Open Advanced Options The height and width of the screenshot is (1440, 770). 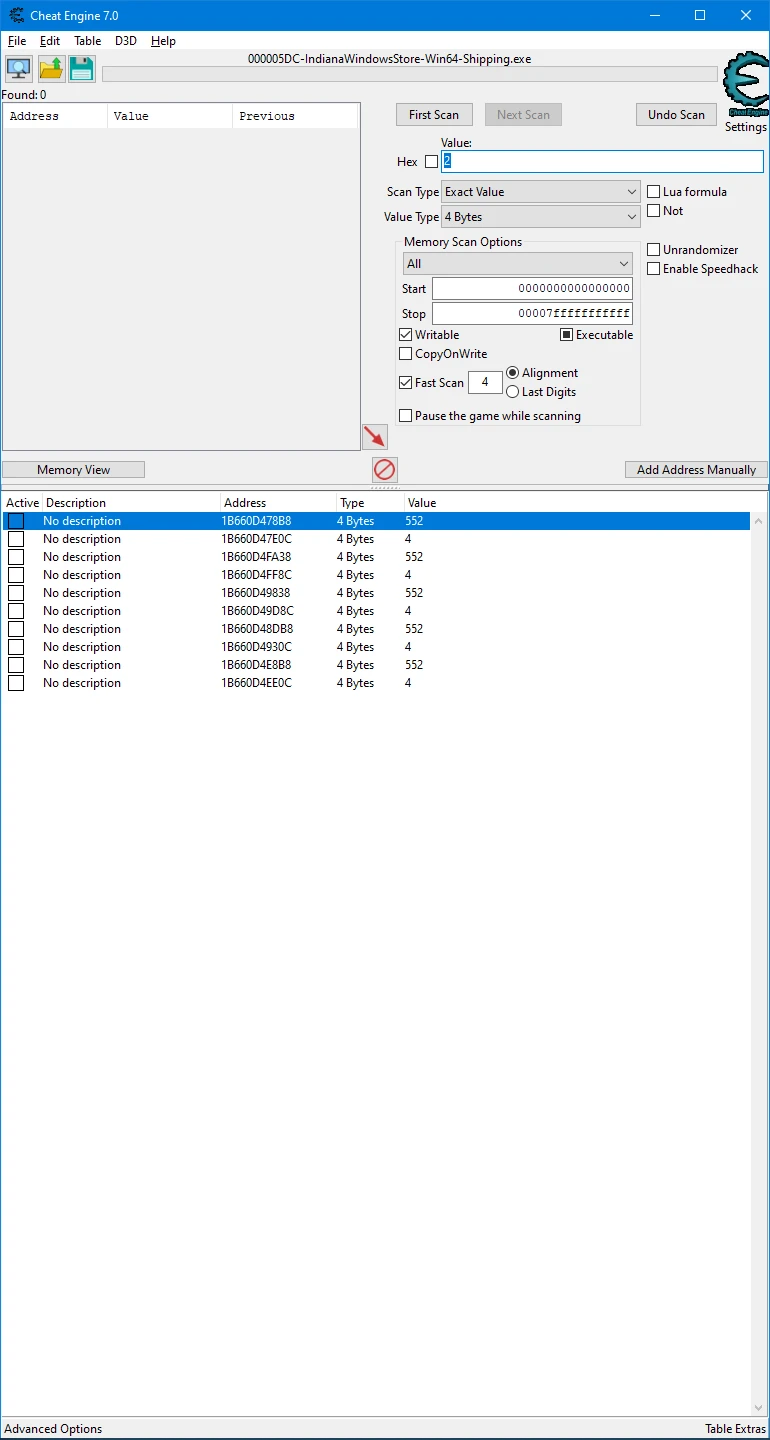point(53,1429)
